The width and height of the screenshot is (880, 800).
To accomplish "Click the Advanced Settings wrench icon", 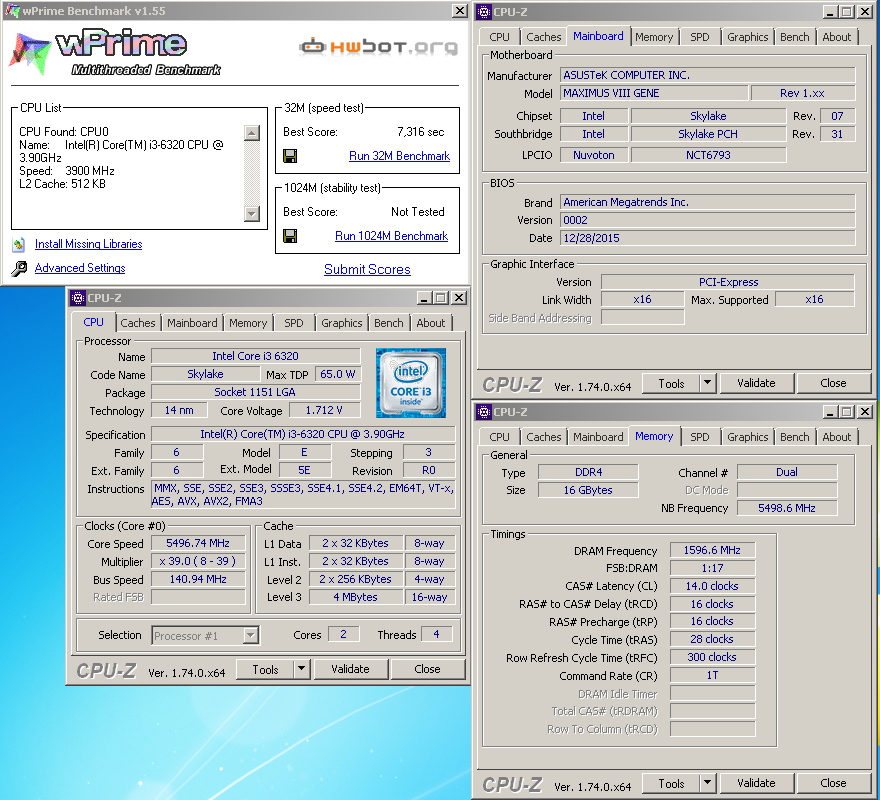I will click(19, 268).
